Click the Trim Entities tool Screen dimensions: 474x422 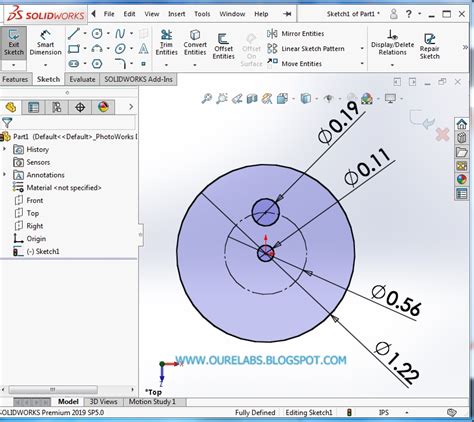click(166, 43)
